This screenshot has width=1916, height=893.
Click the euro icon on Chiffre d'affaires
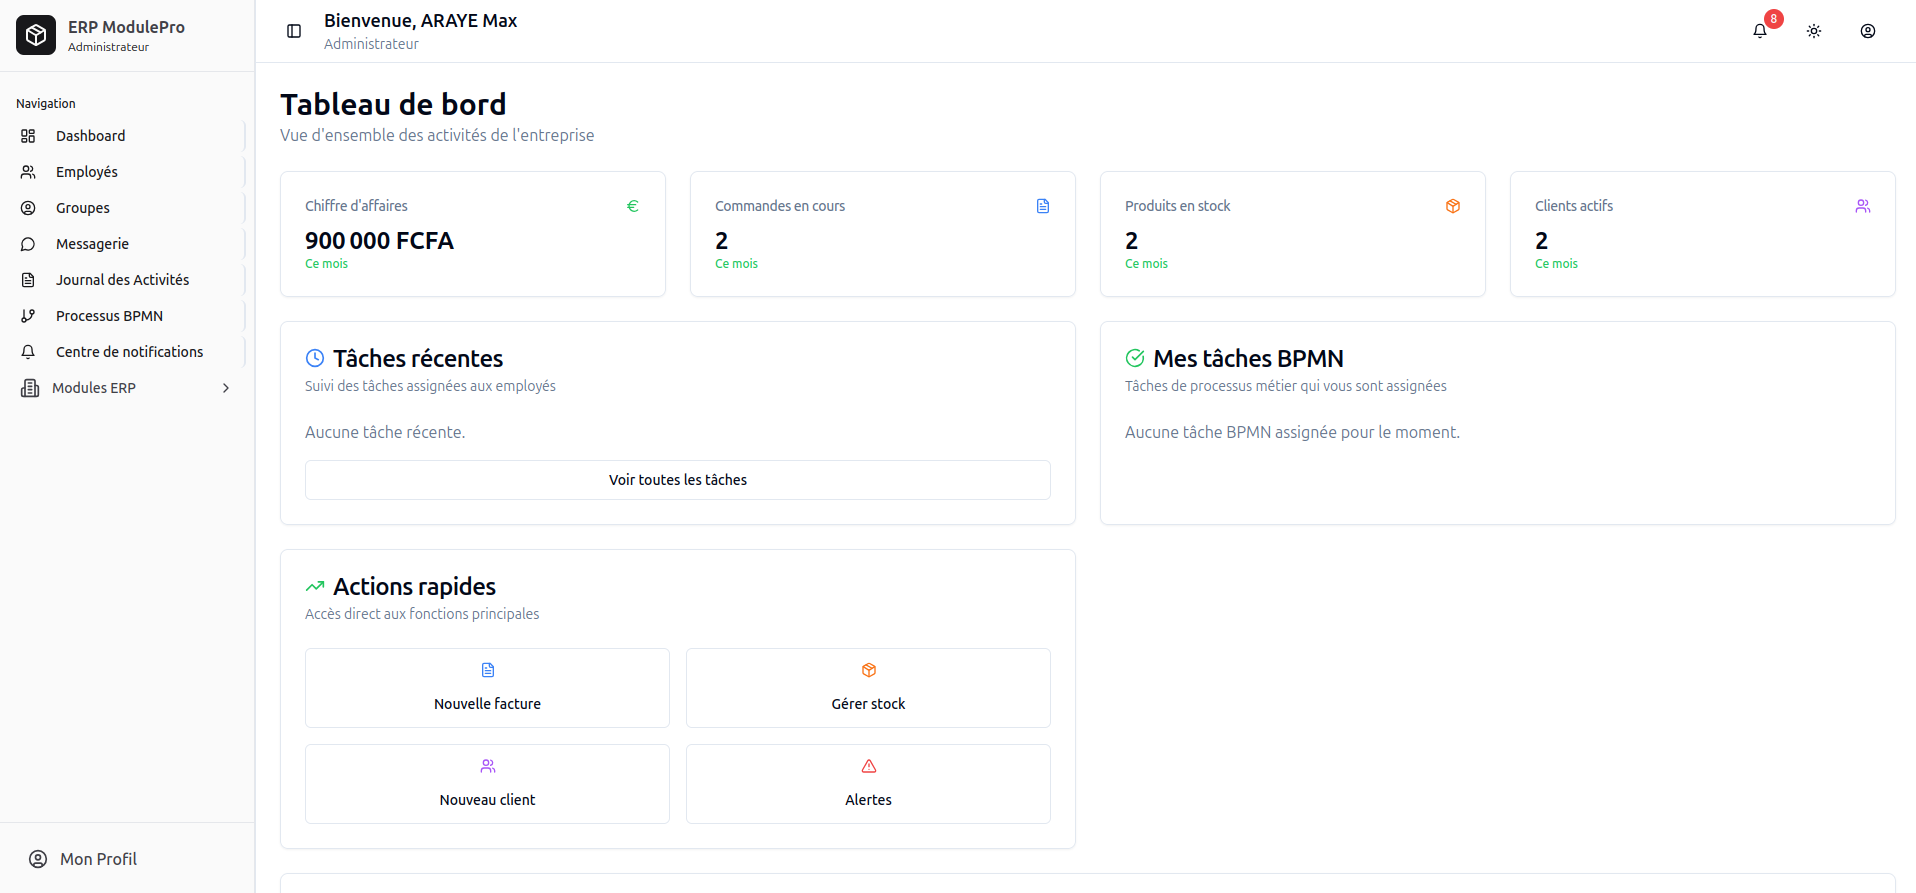coord(633,206)
